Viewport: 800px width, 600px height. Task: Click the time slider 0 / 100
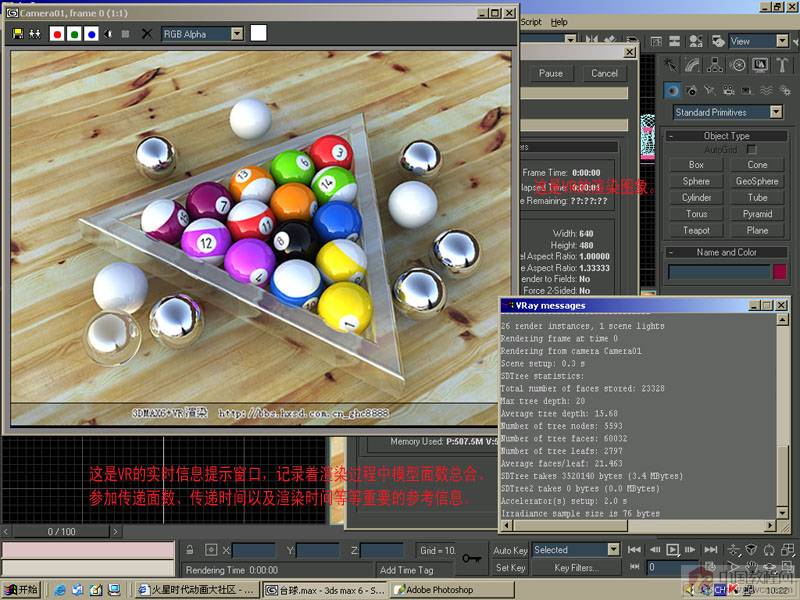[x=61, y=532]
